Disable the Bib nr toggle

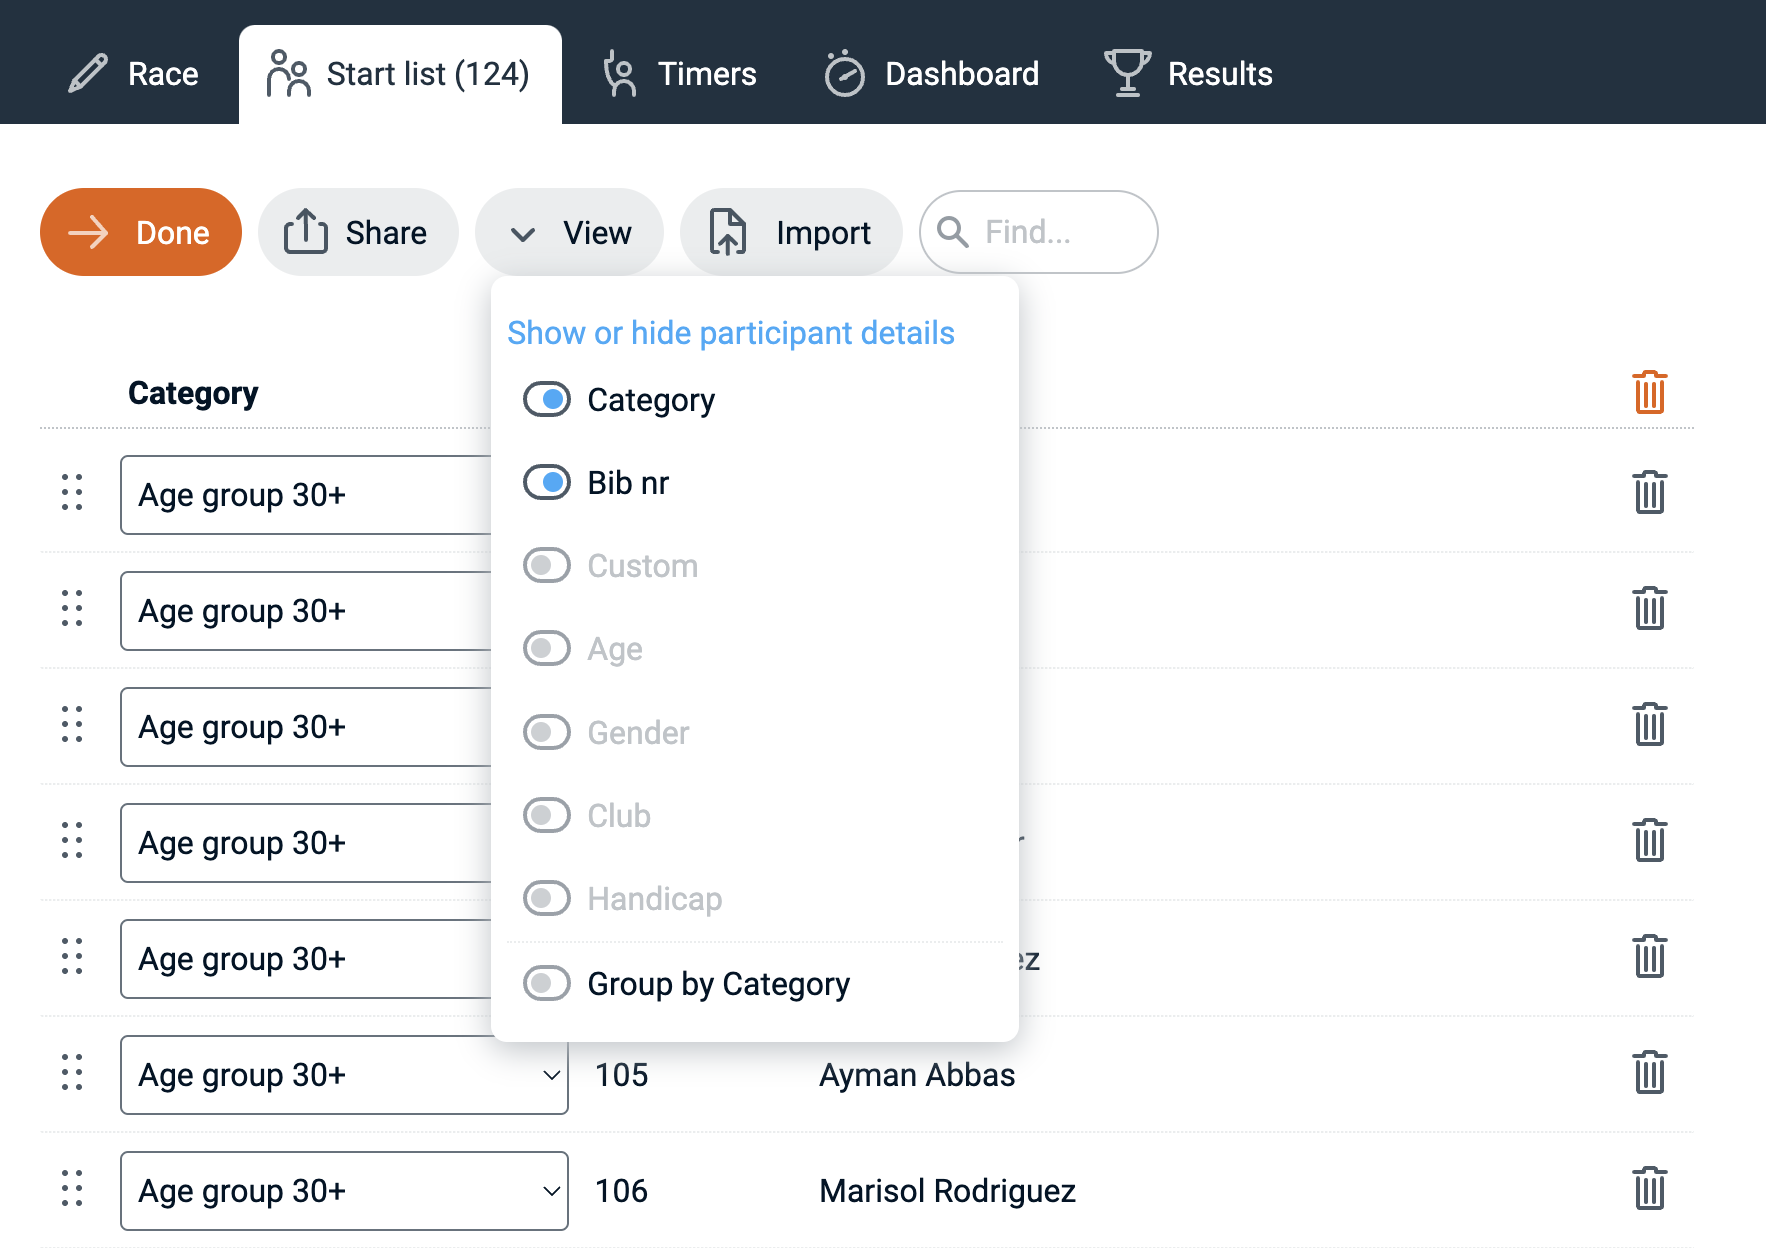[x=547, y=483]
